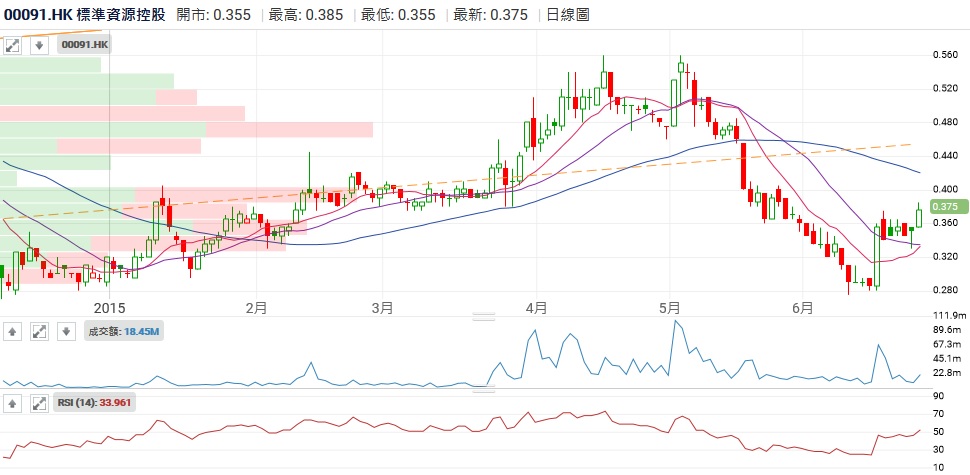Click the tallest volume peak in May
The width and height of the screenshot is (970, 475).
click(677, 322)
